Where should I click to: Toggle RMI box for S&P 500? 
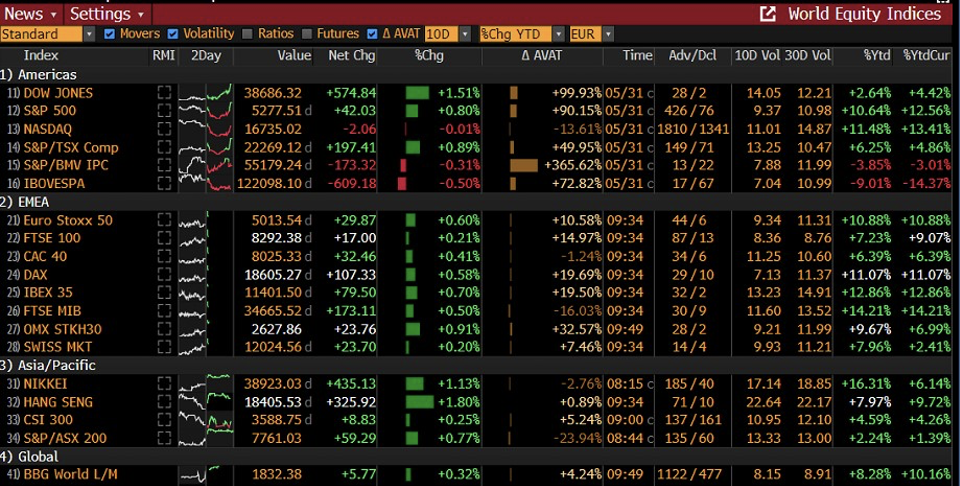(x=163, y=111)
